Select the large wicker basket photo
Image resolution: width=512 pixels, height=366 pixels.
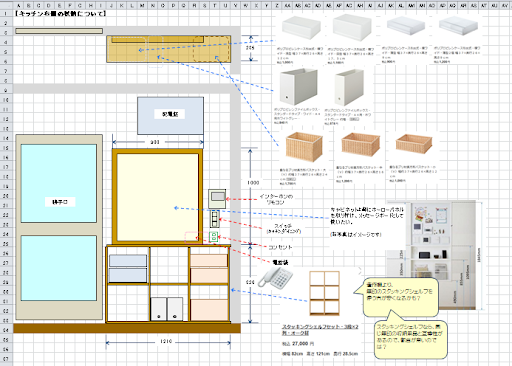304,147
